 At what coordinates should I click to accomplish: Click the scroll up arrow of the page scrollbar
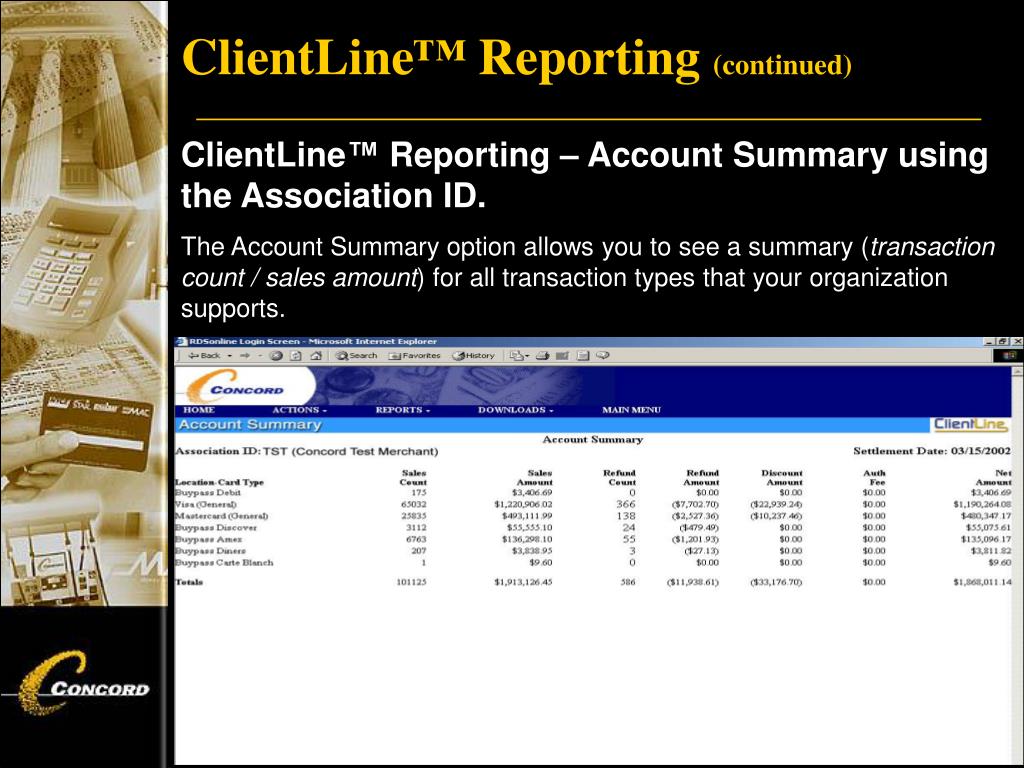pos(1017,371)
